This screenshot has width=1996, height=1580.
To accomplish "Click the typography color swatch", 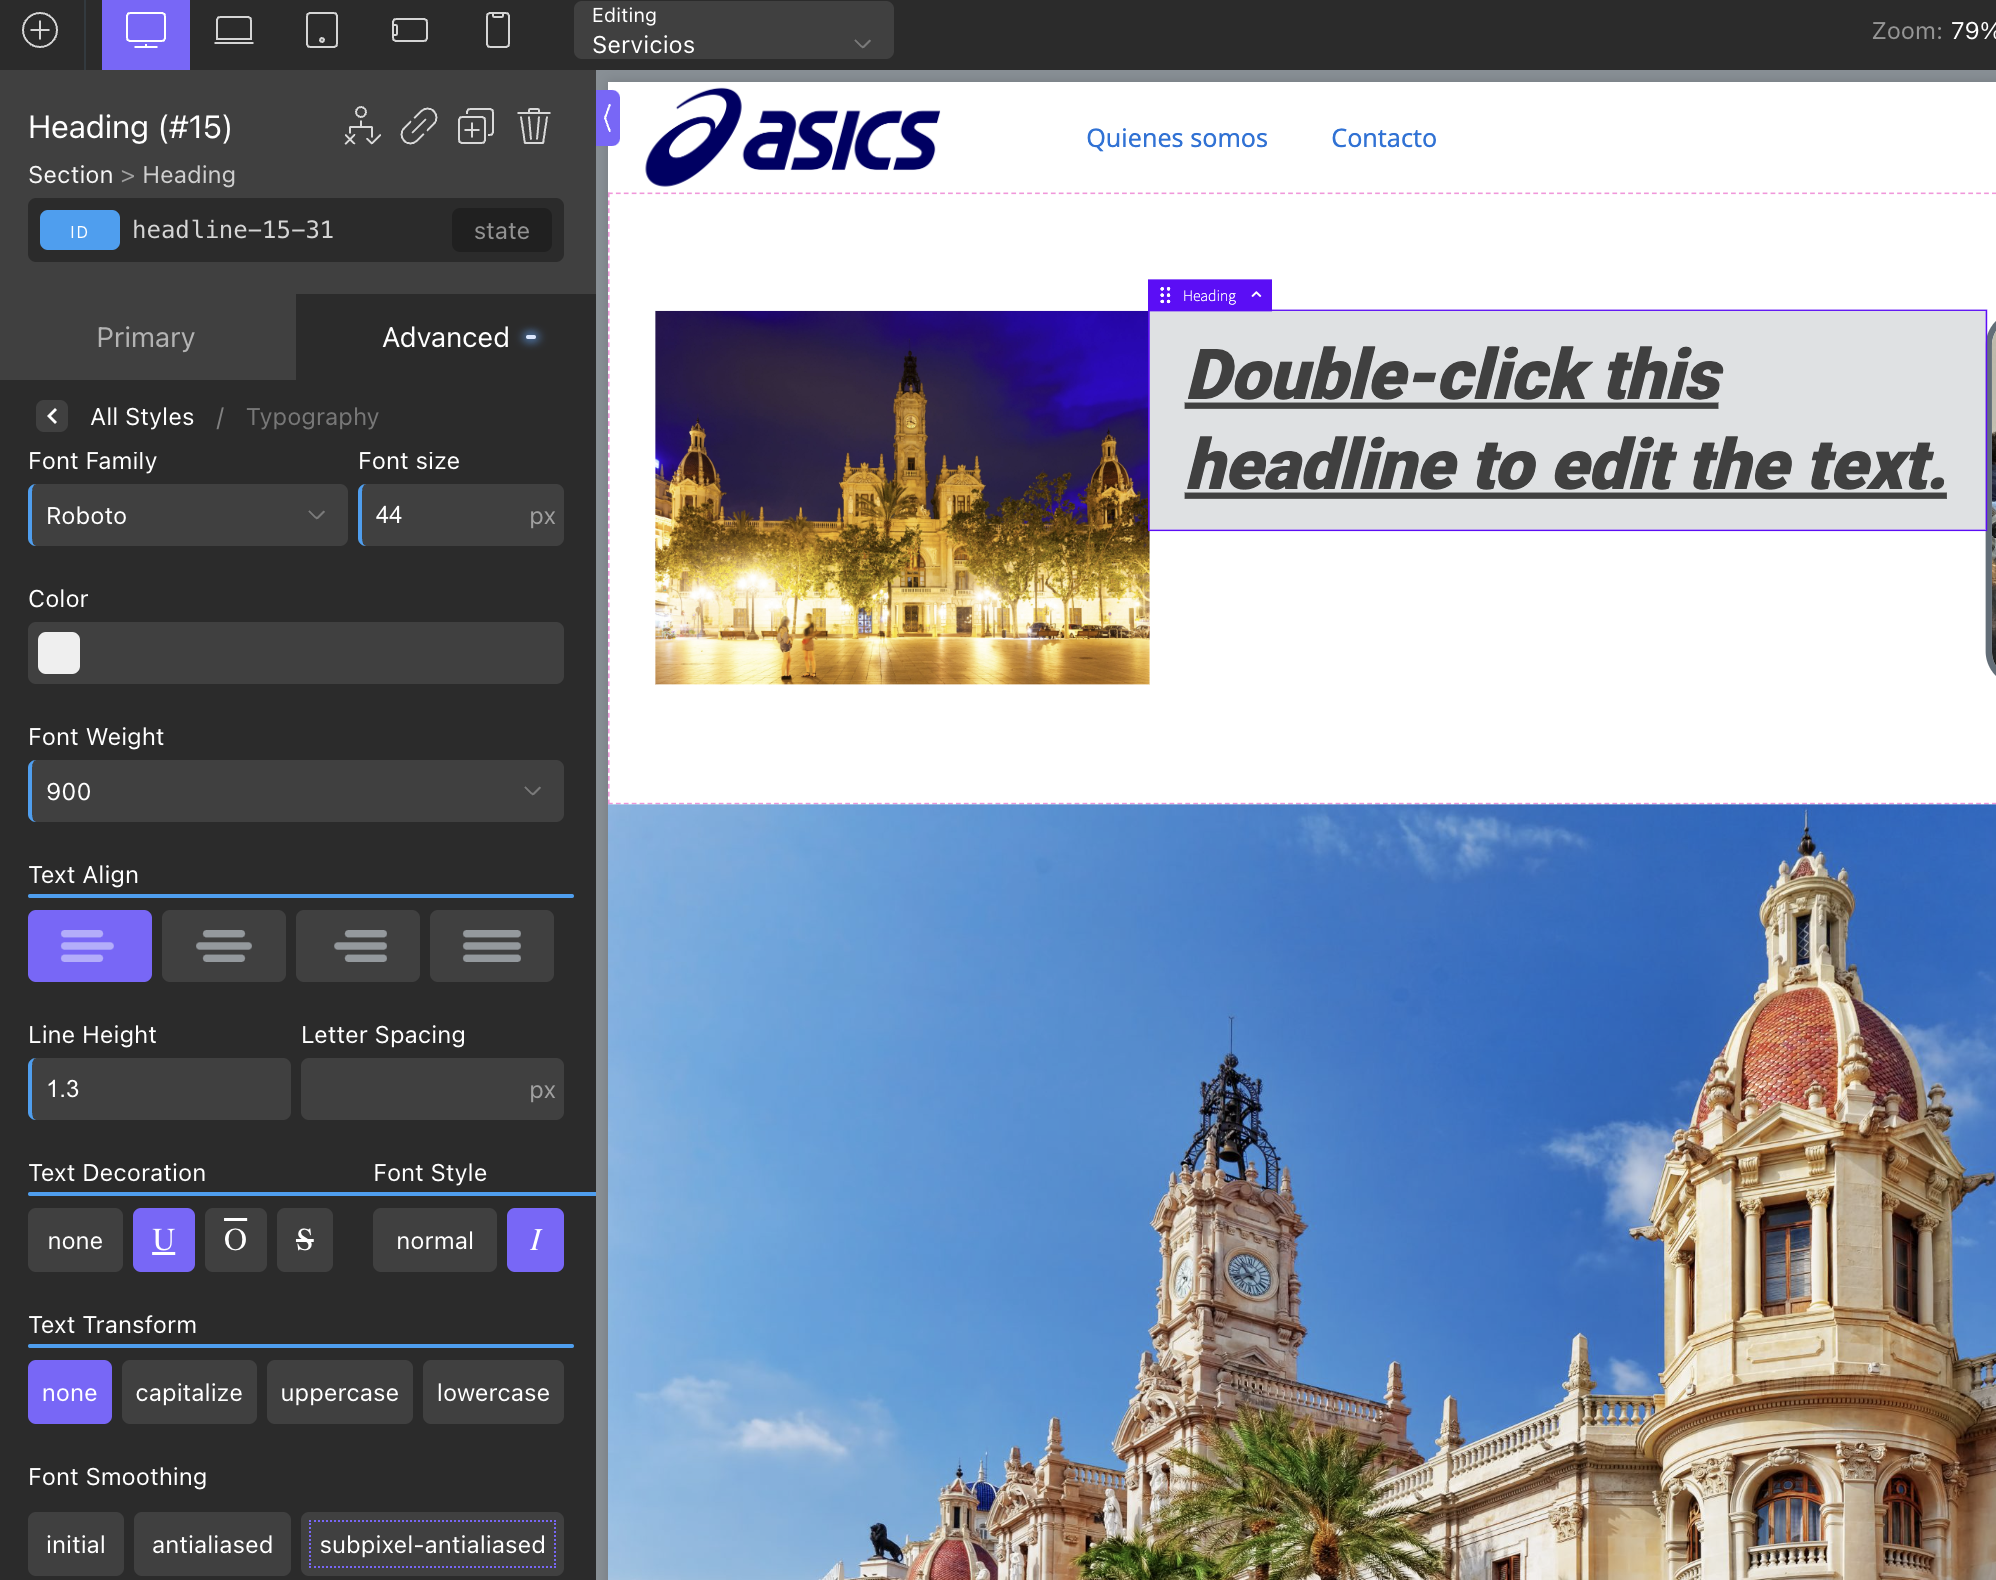I will 59,654.
